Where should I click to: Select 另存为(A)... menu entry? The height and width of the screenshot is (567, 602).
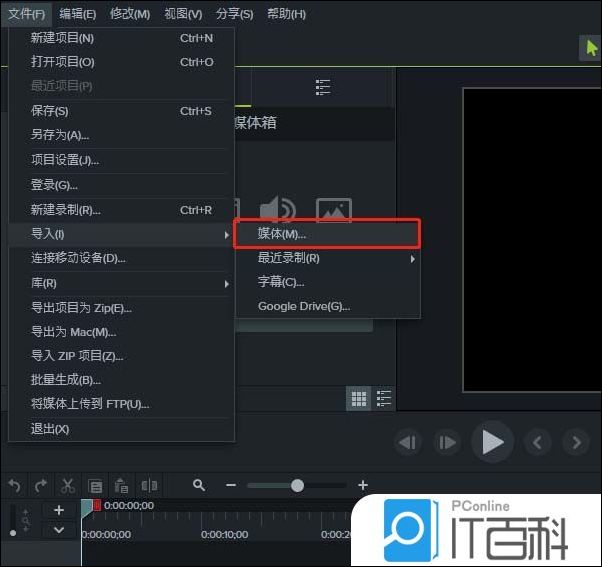(121, 135)
